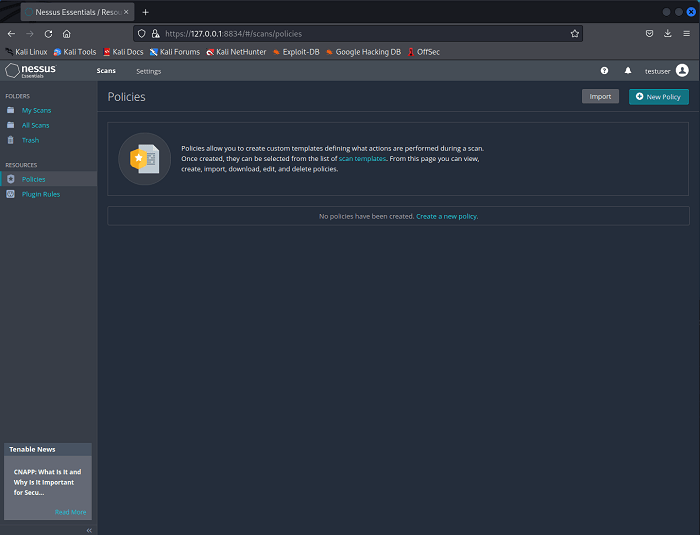Open the Exploit-DB bookmark

pos(296,52)
